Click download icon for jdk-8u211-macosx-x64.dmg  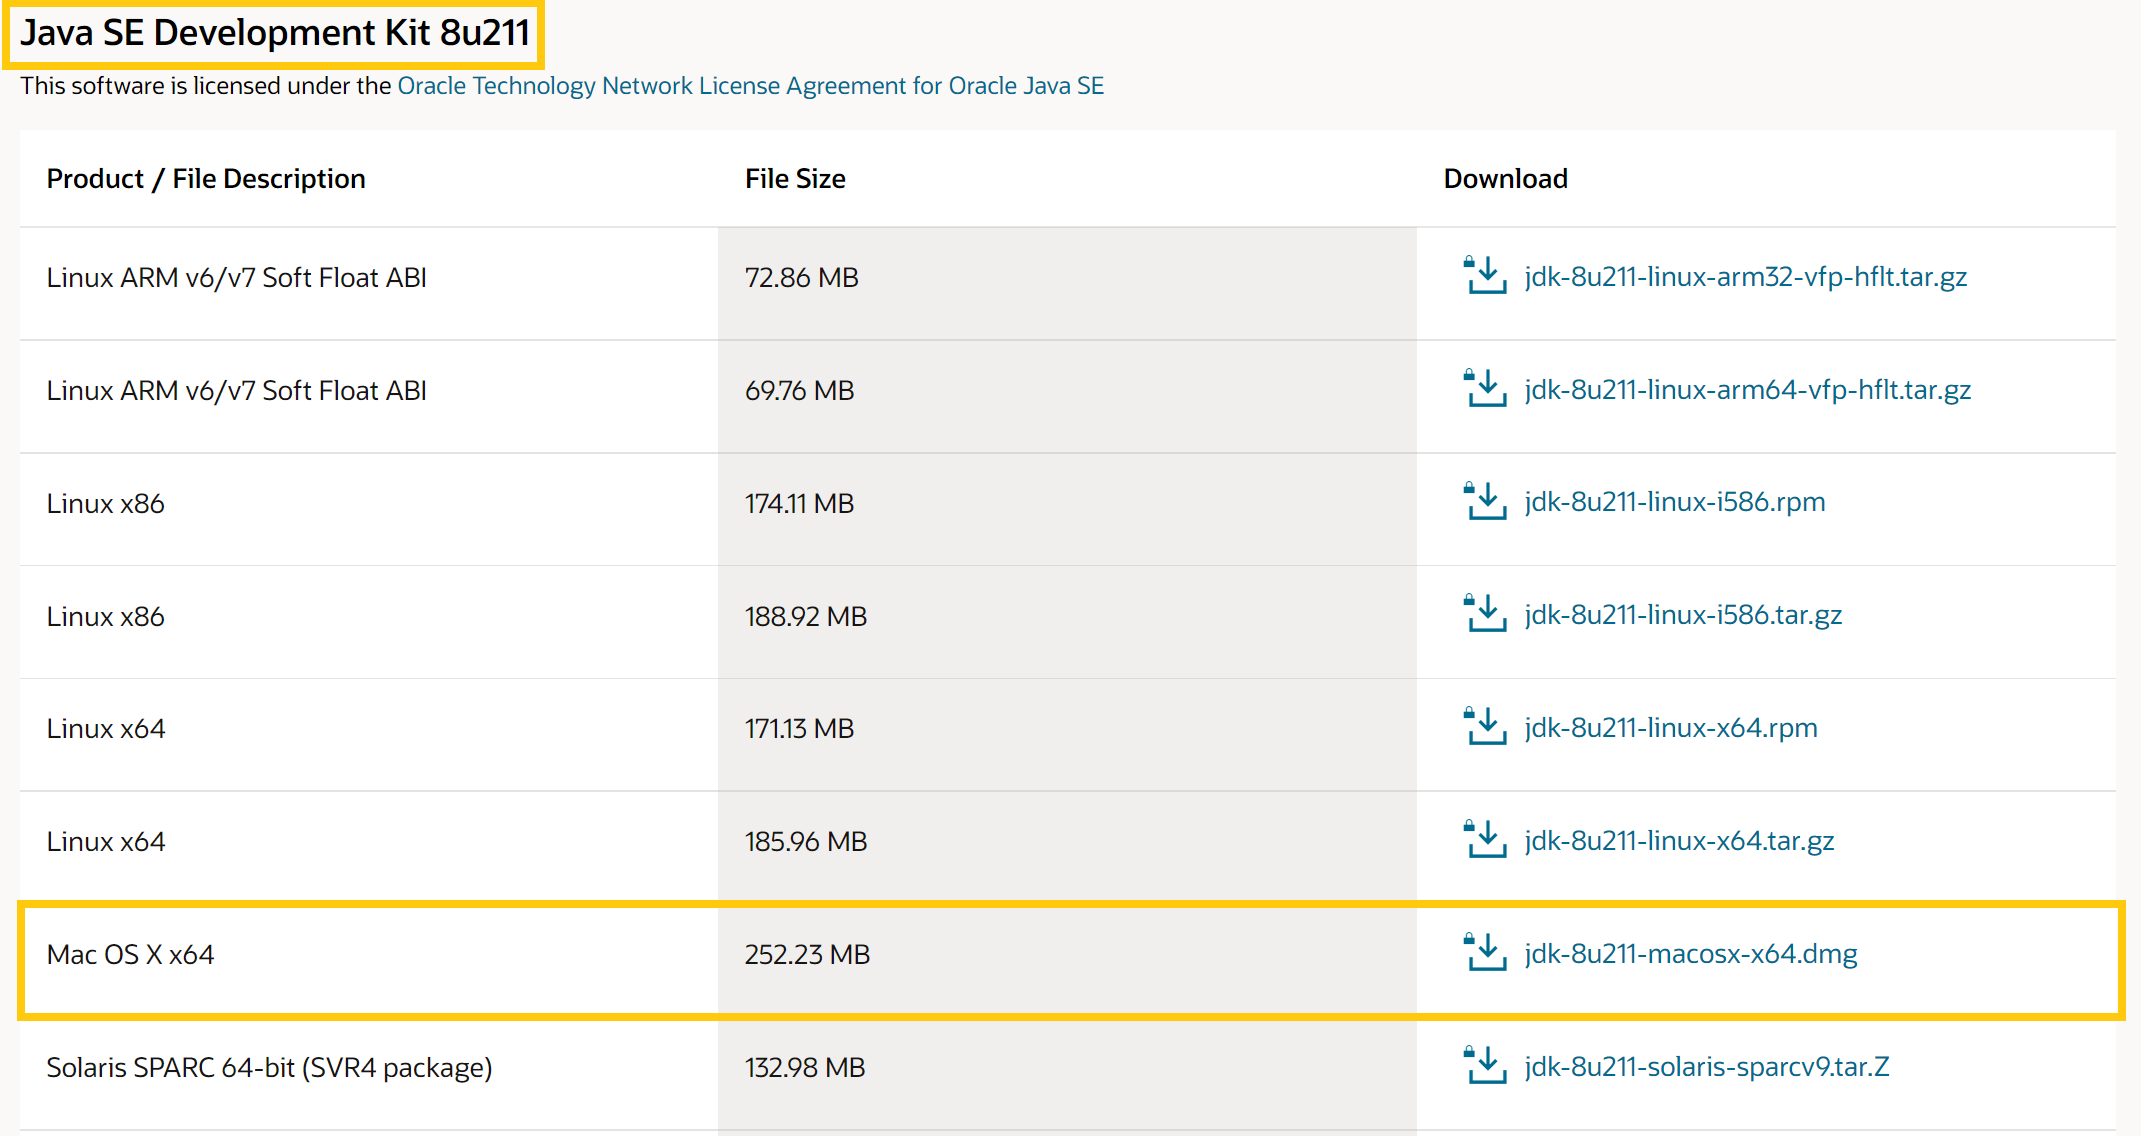click(1485, 952)
